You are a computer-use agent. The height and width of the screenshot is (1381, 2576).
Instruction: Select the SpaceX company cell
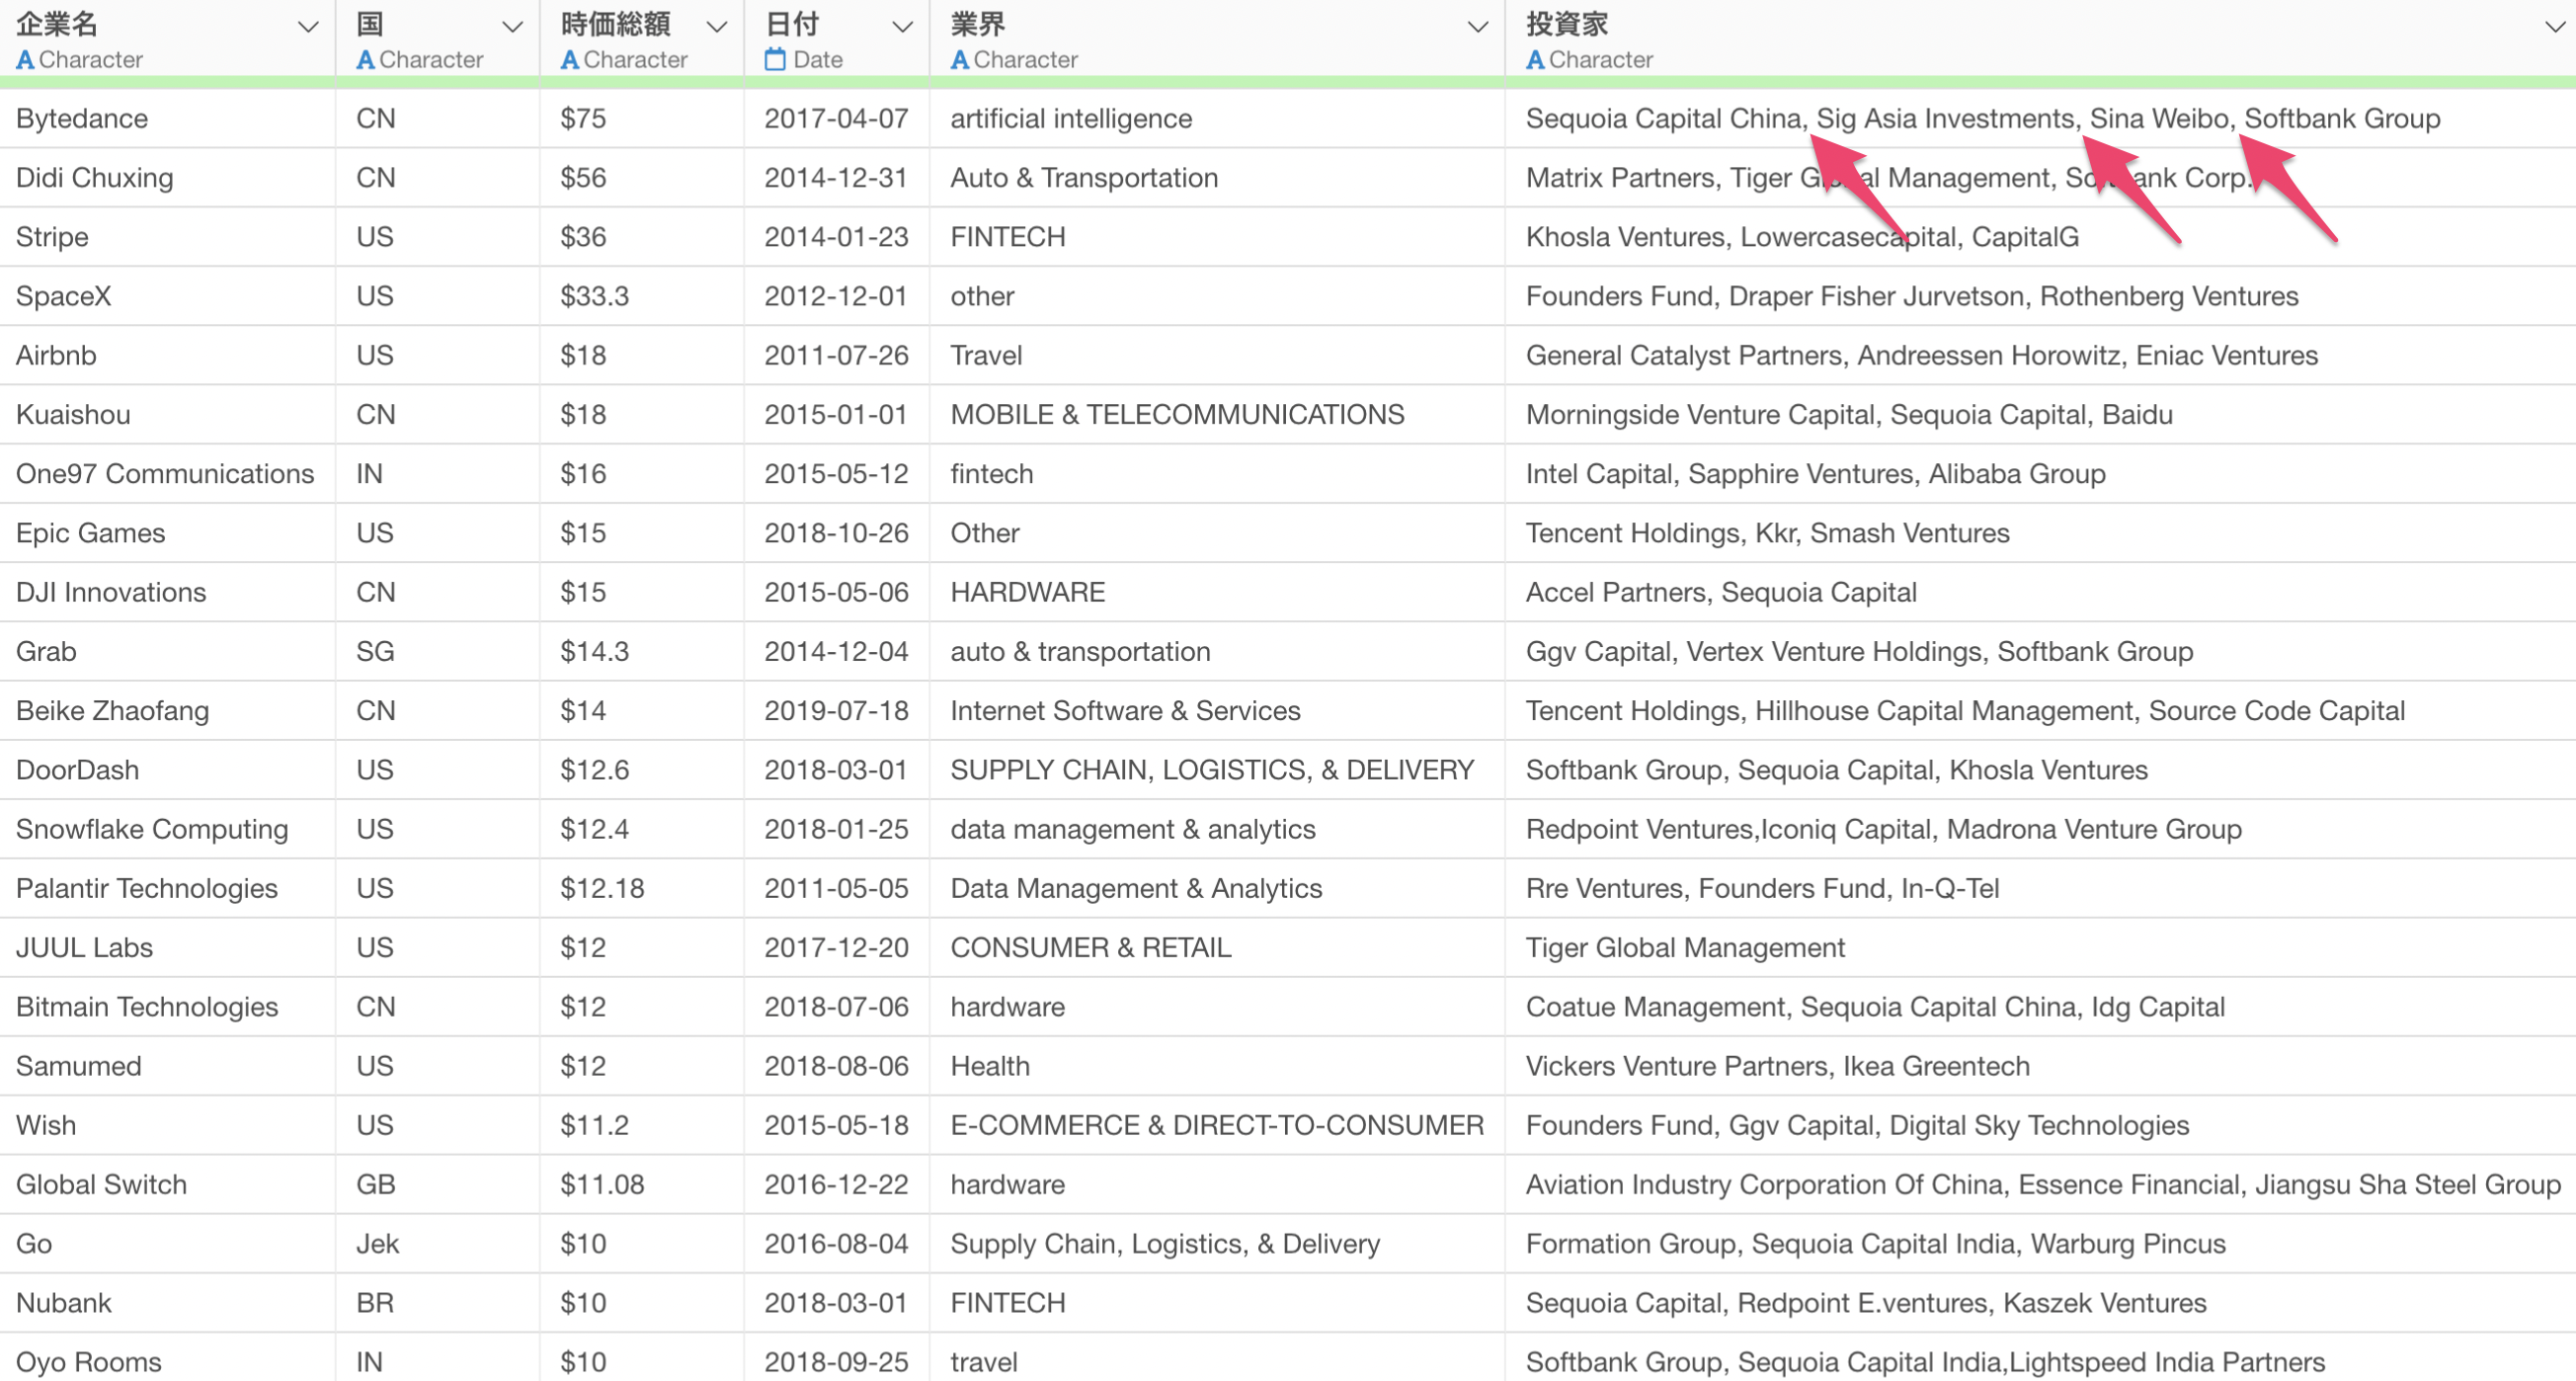(167, 296)
